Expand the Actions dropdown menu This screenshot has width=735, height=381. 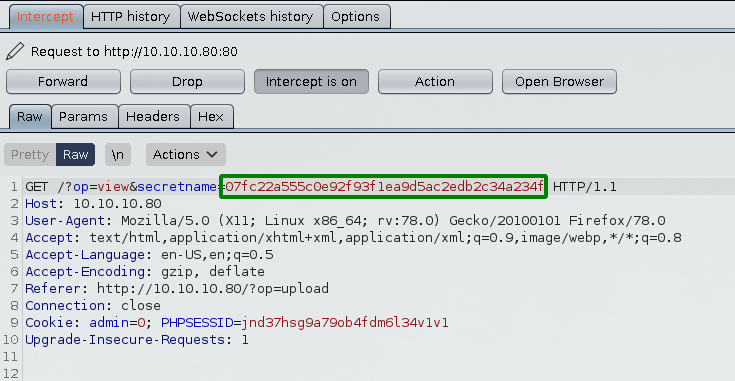[186, 155]
